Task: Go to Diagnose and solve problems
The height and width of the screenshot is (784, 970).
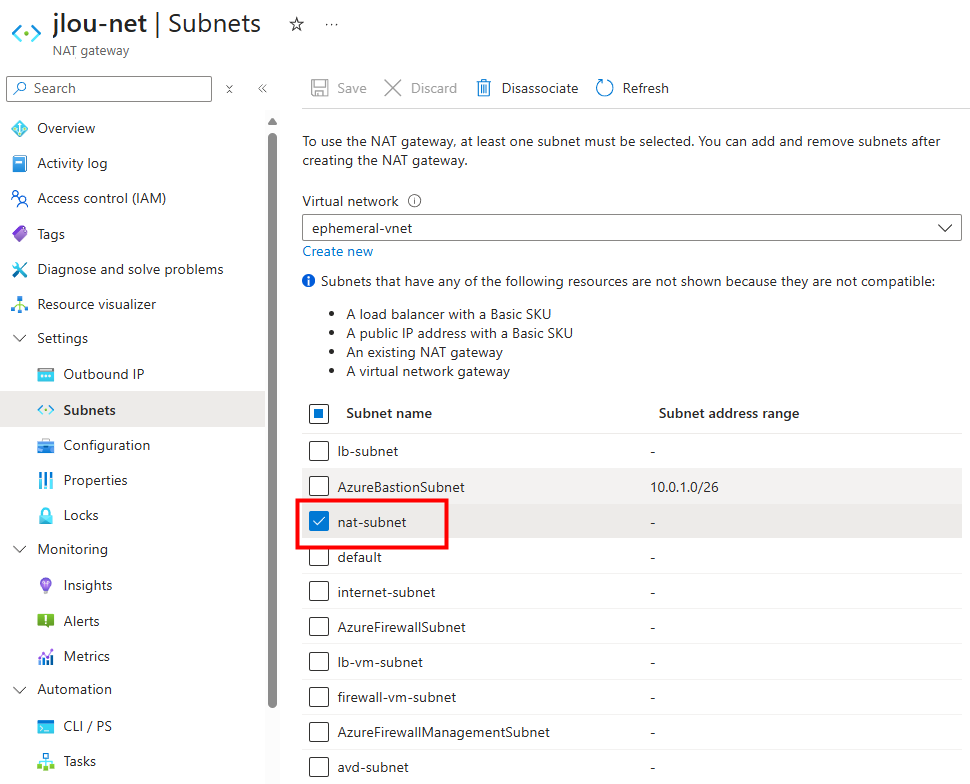Action: click(x=131, y=269)
